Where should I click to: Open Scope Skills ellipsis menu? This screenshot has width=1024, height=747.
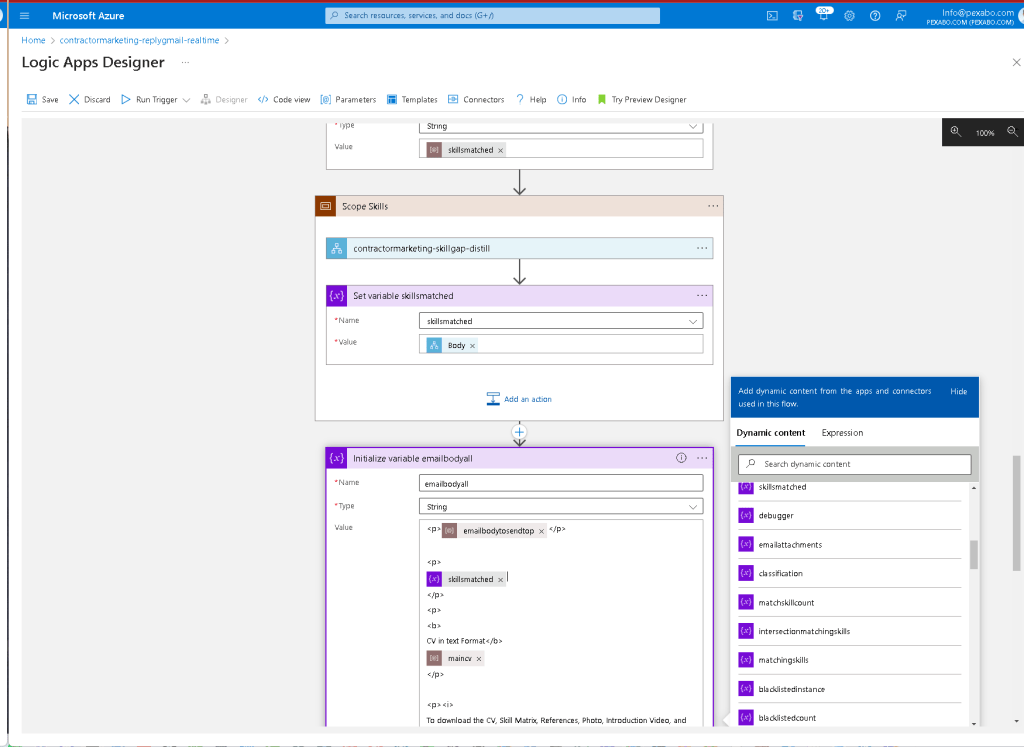[x=713, y=206]
